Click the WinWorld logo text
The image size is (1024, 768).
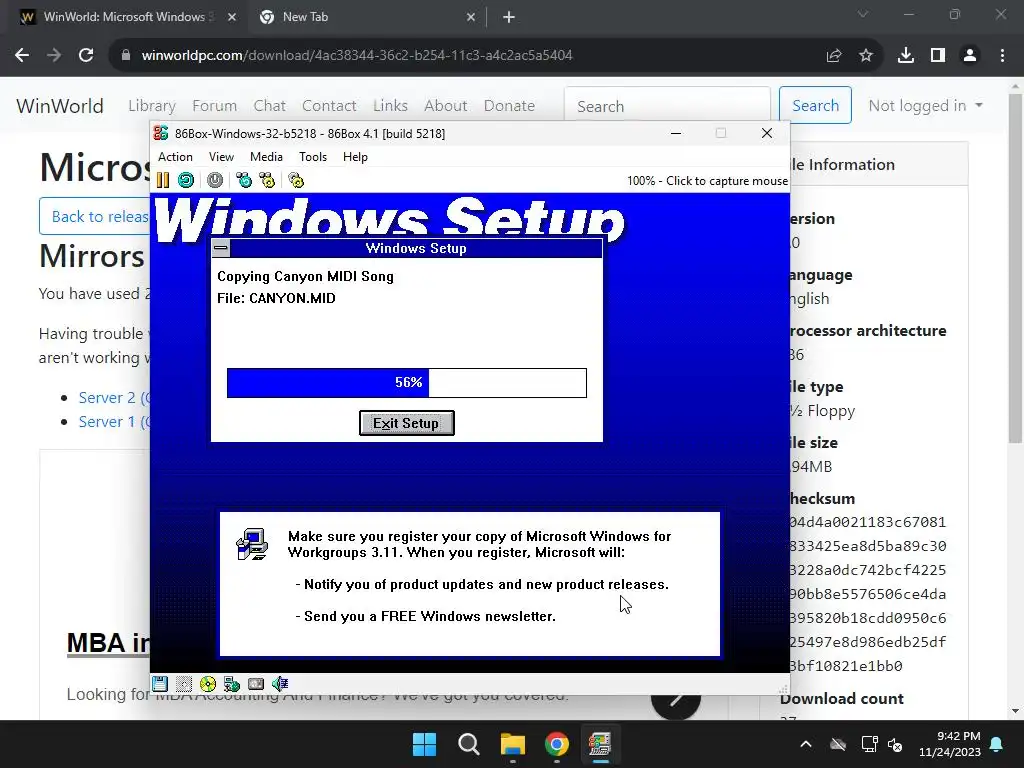click(x=59, y=106)
